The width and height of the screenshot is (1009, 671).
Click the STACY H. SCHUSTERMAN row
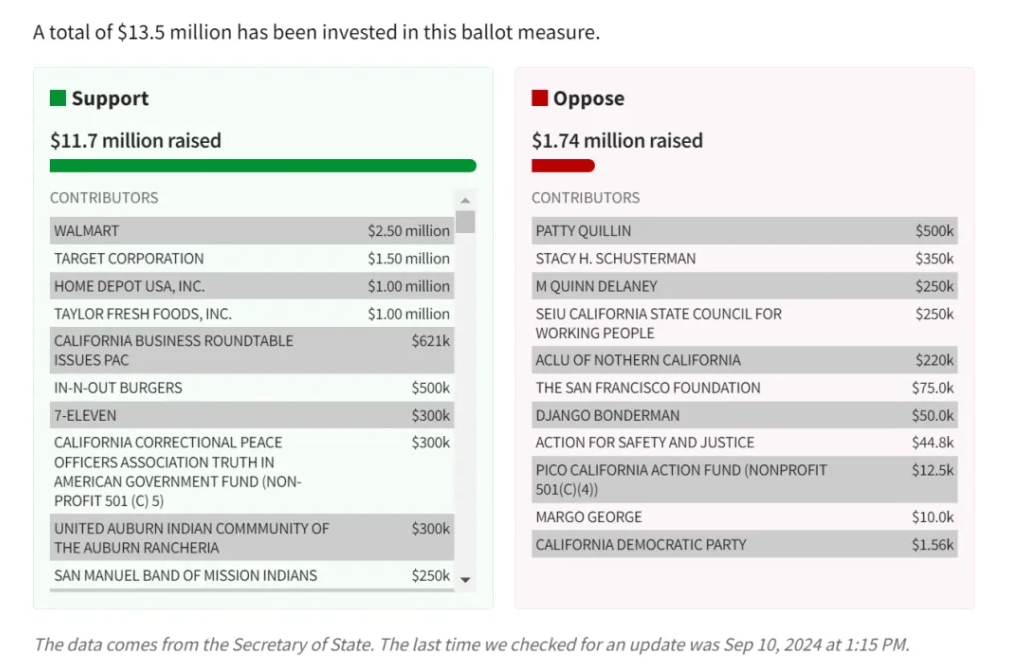pos(744,258)
